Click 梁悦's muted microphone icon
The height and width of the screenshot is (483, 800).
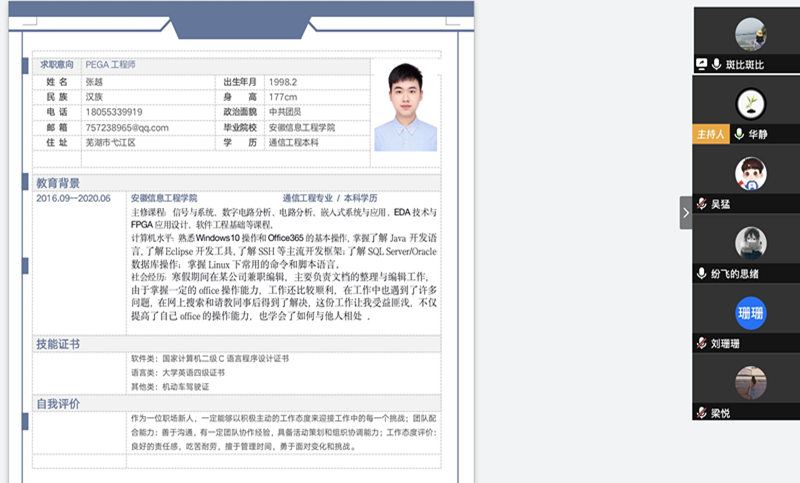pos(702,412)
